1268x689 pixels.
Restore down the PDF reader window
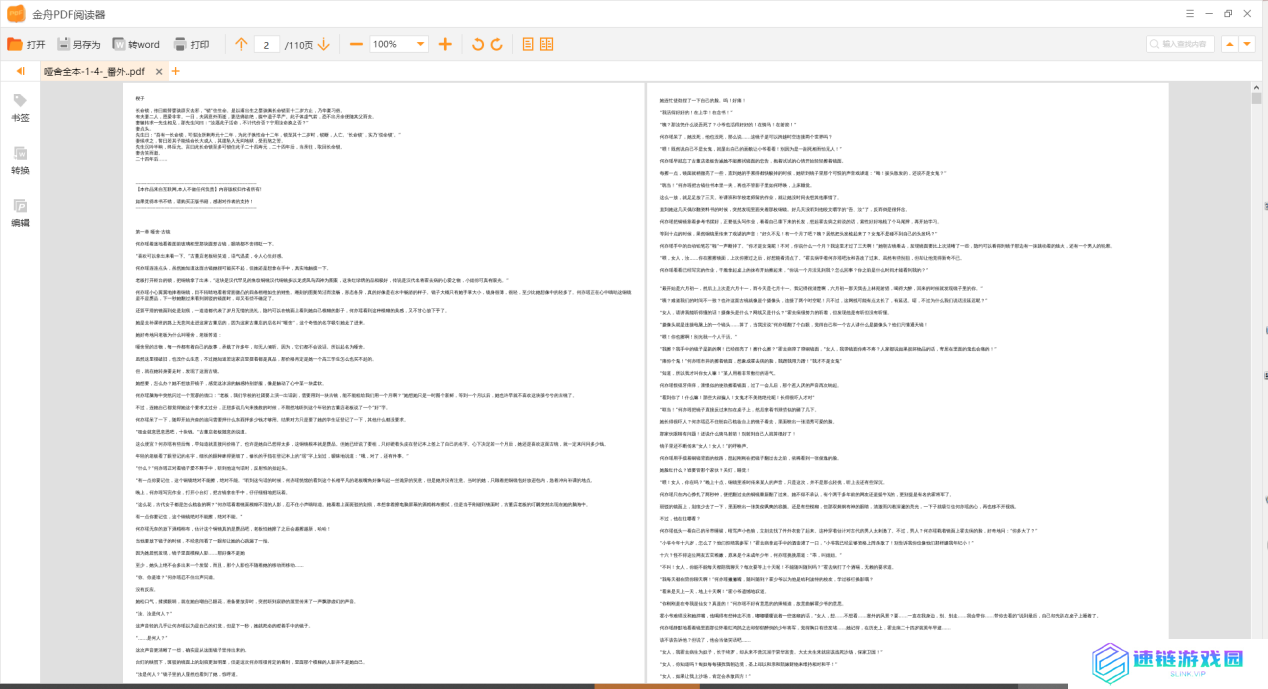pyautogui.click(x=1230, y=12)
